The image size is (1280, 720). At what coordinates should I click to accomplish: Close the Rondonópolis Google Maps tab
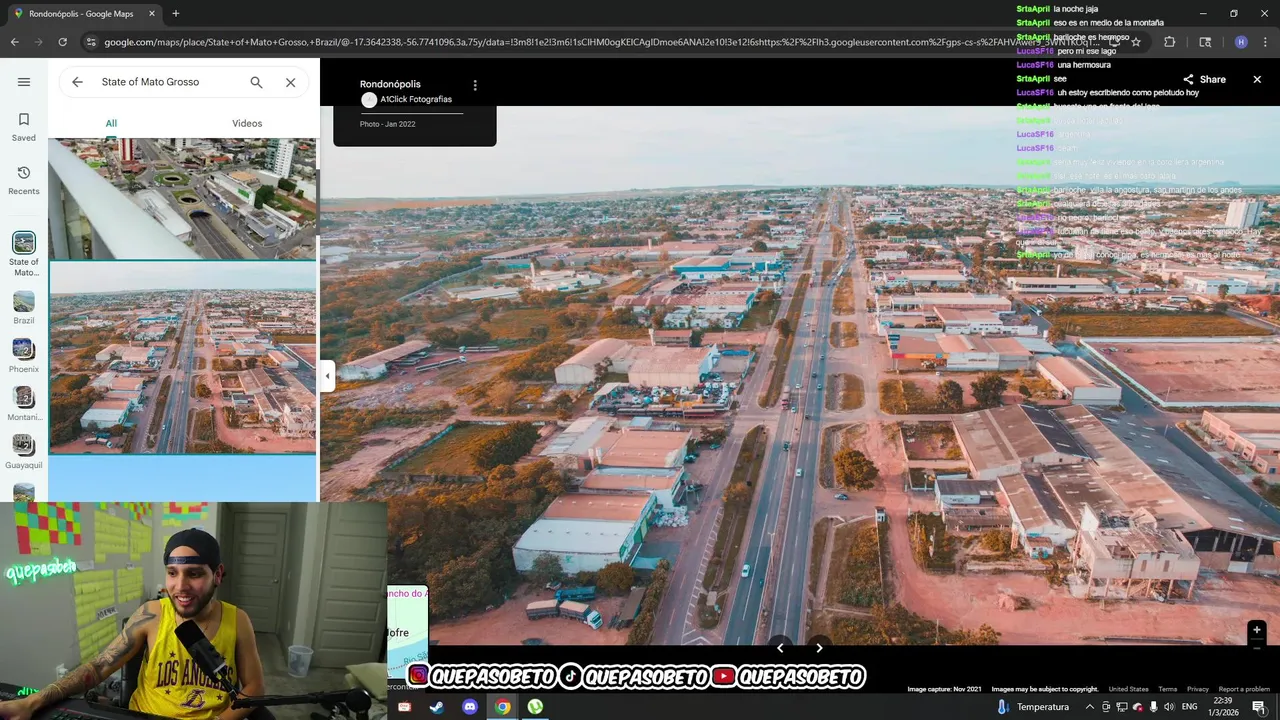tap(152, 14)
